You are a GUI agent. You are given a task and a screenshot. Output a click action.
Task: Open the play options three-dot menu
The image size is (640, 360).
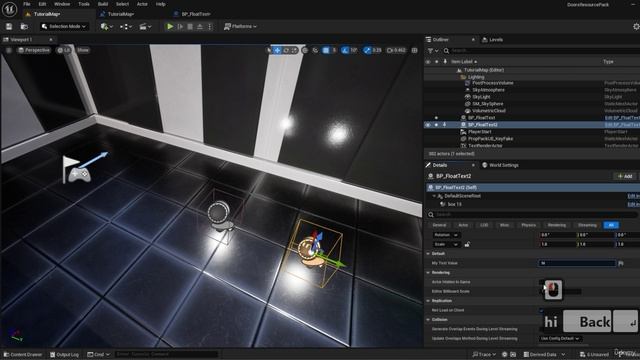(210, 27)
